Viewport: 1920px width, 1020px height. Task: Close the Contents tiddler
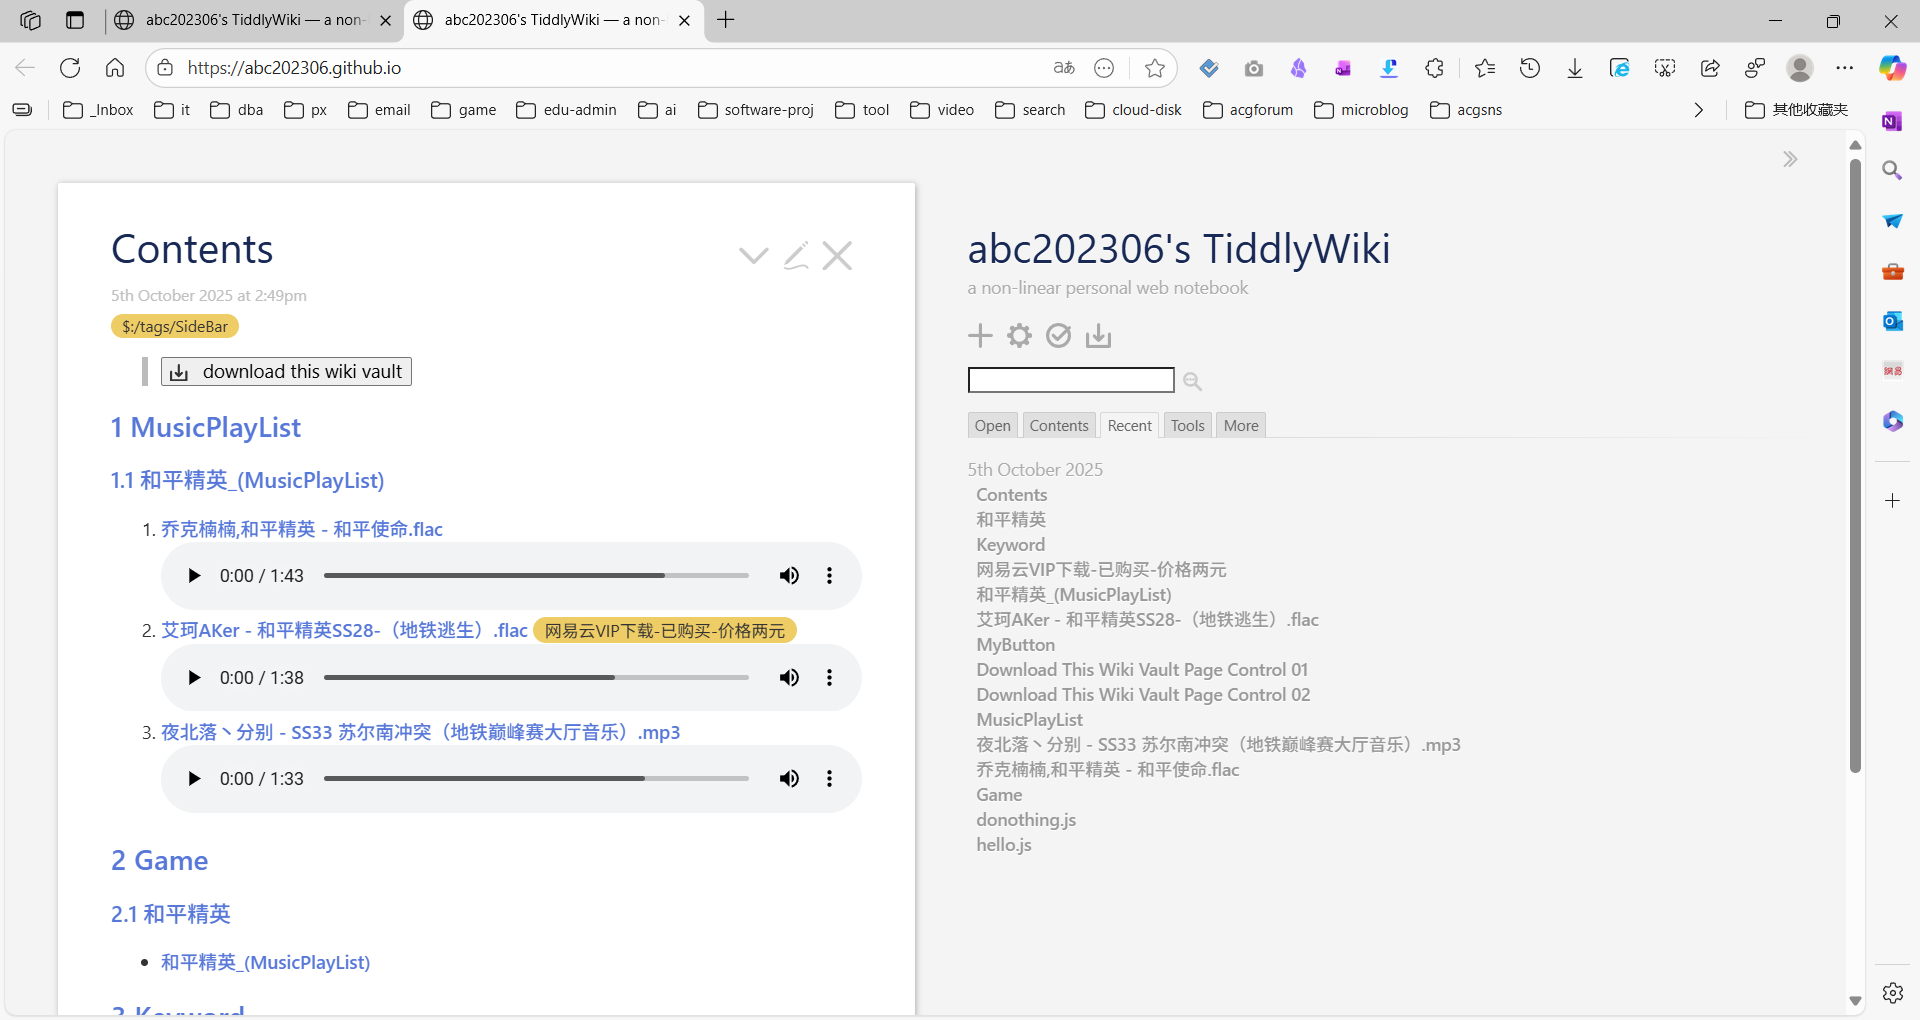[x=837, y=256]
